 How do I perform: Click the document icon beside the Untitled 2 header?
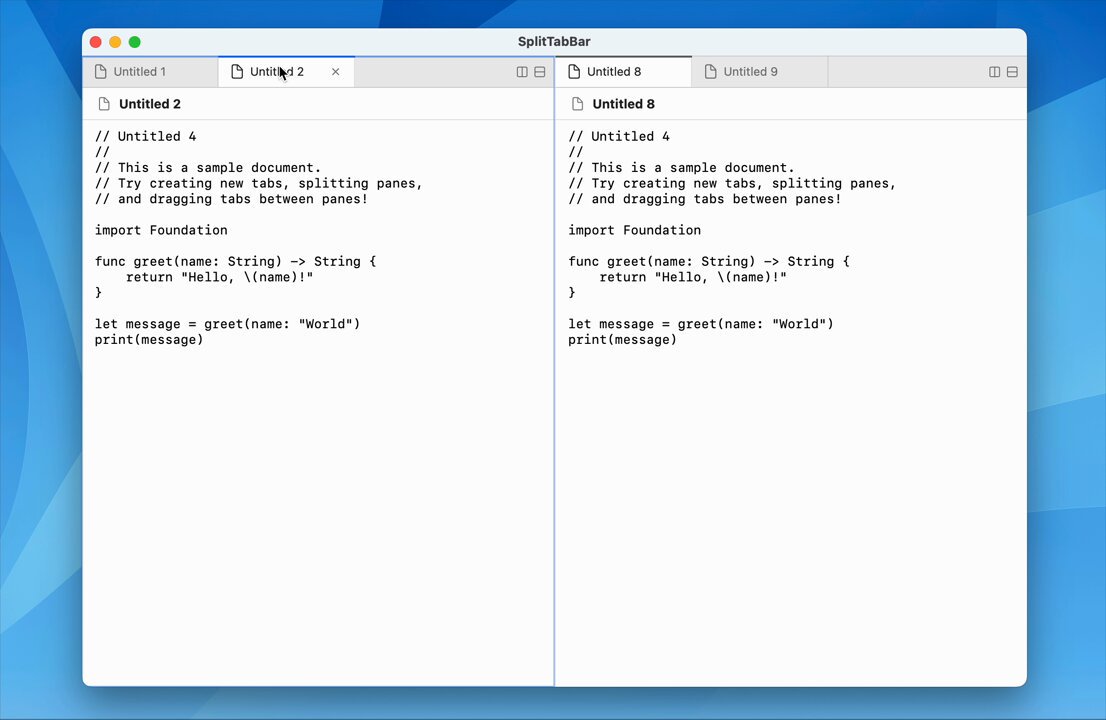click(x=104, y=104)
